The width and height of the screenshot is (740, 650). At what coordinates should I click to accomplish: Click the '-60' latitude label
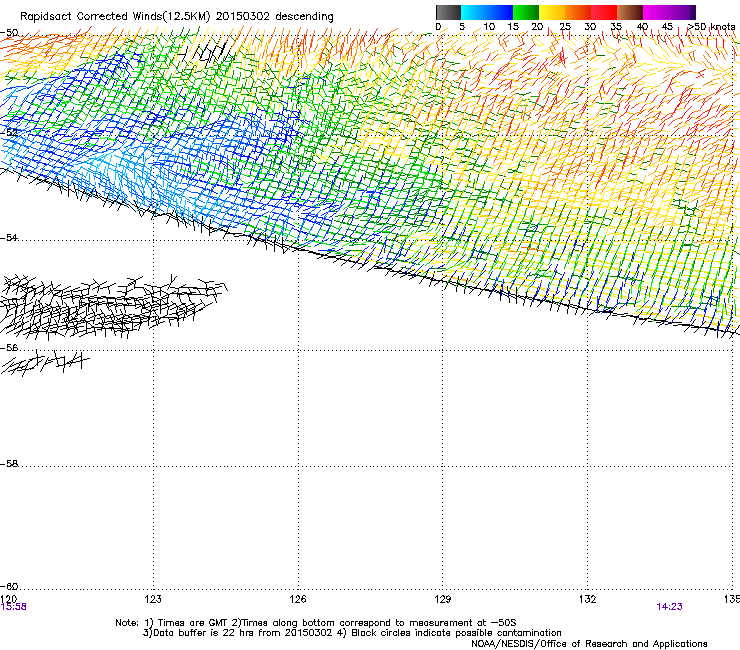pos(9,586)
